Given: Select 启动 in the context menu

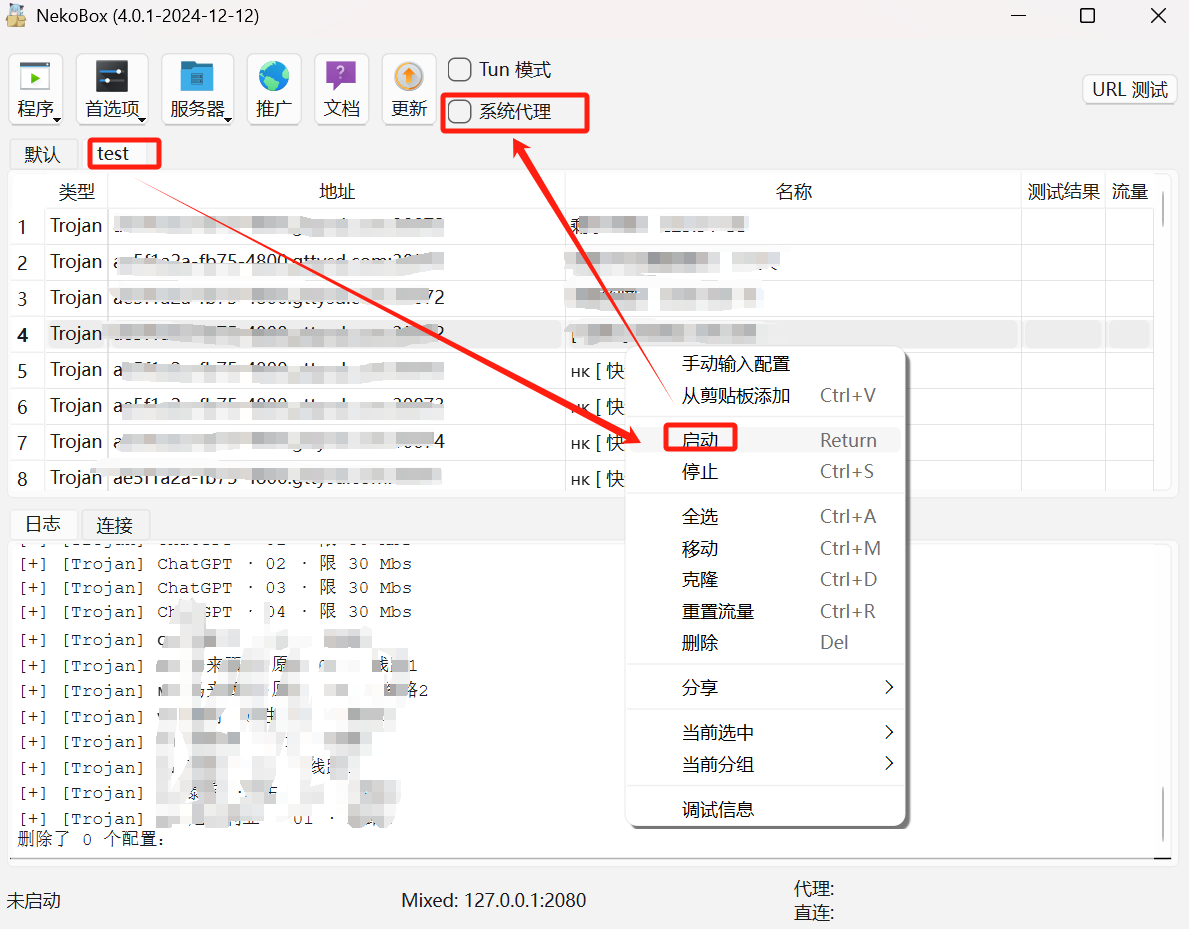Looking at the screenshot, I should click(x=700, y=440).
